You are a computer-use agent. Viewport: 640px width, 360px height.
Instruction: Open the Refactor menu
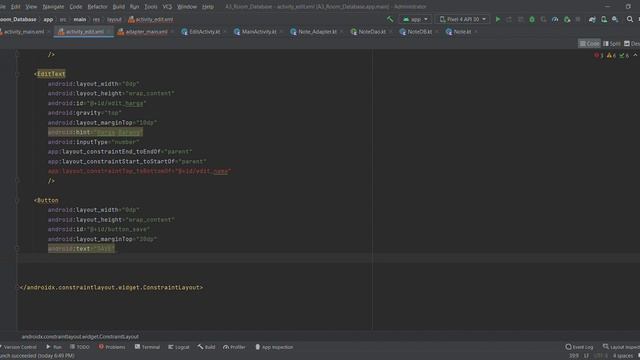click(x=98, y=7)
